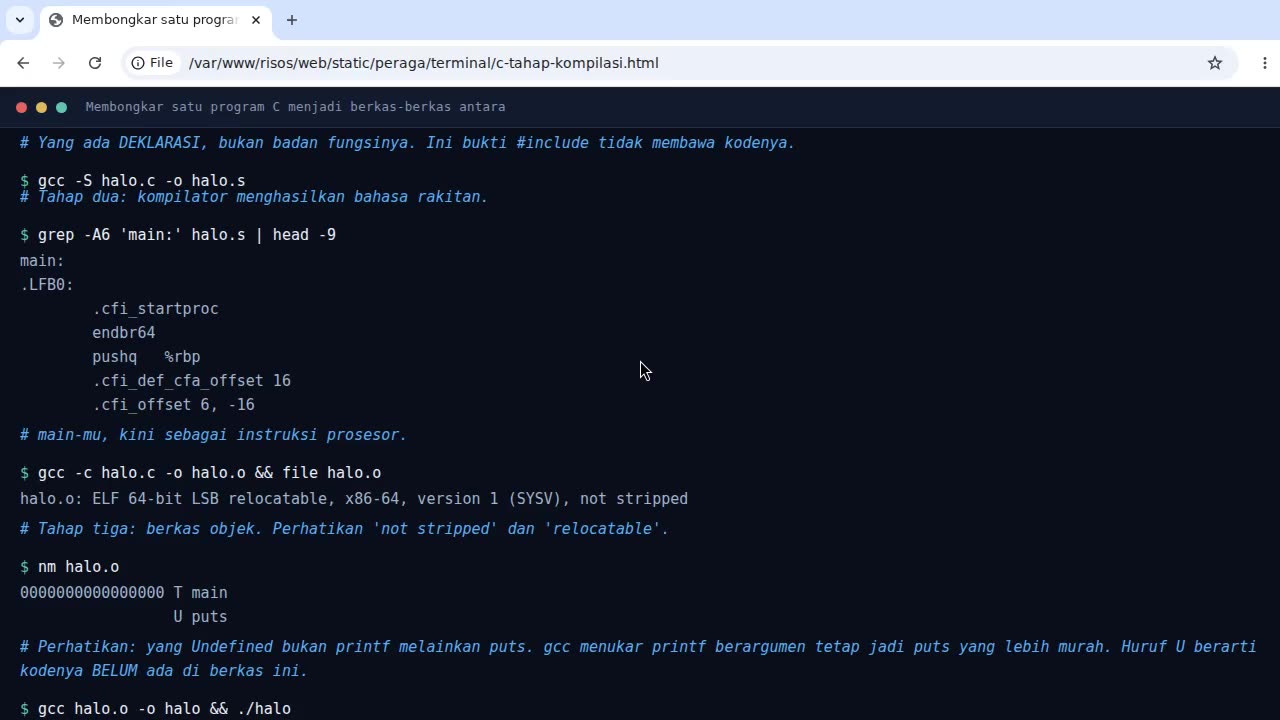Open the Chrome three-dot menu

point(1265,63)
